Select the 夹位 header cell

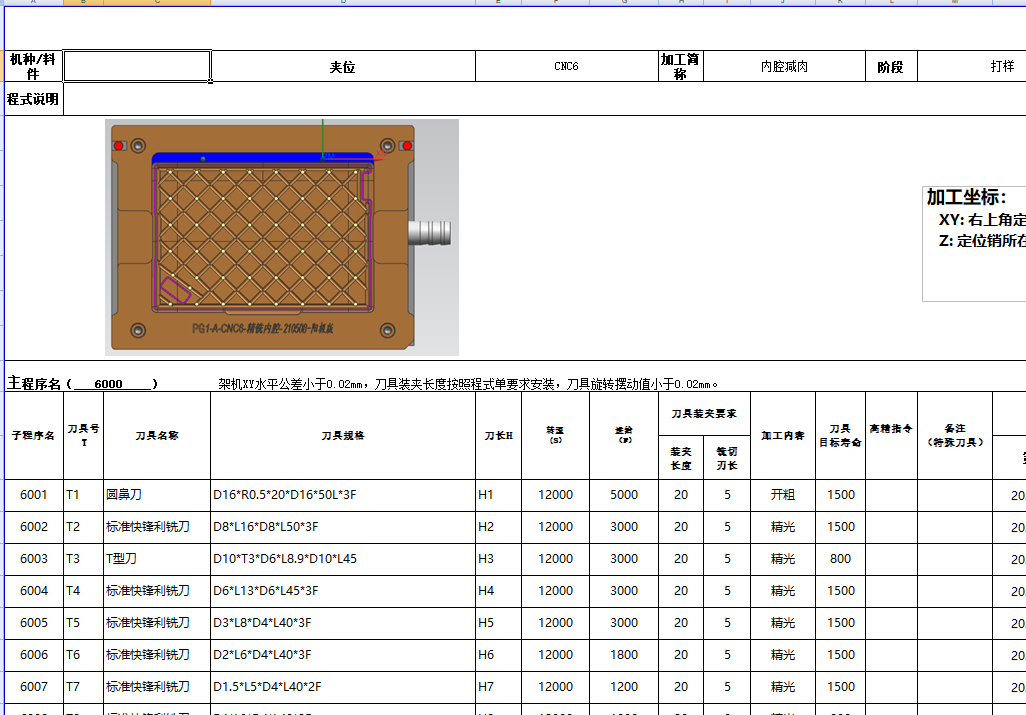pyautogui.click(x=343, y=65)
